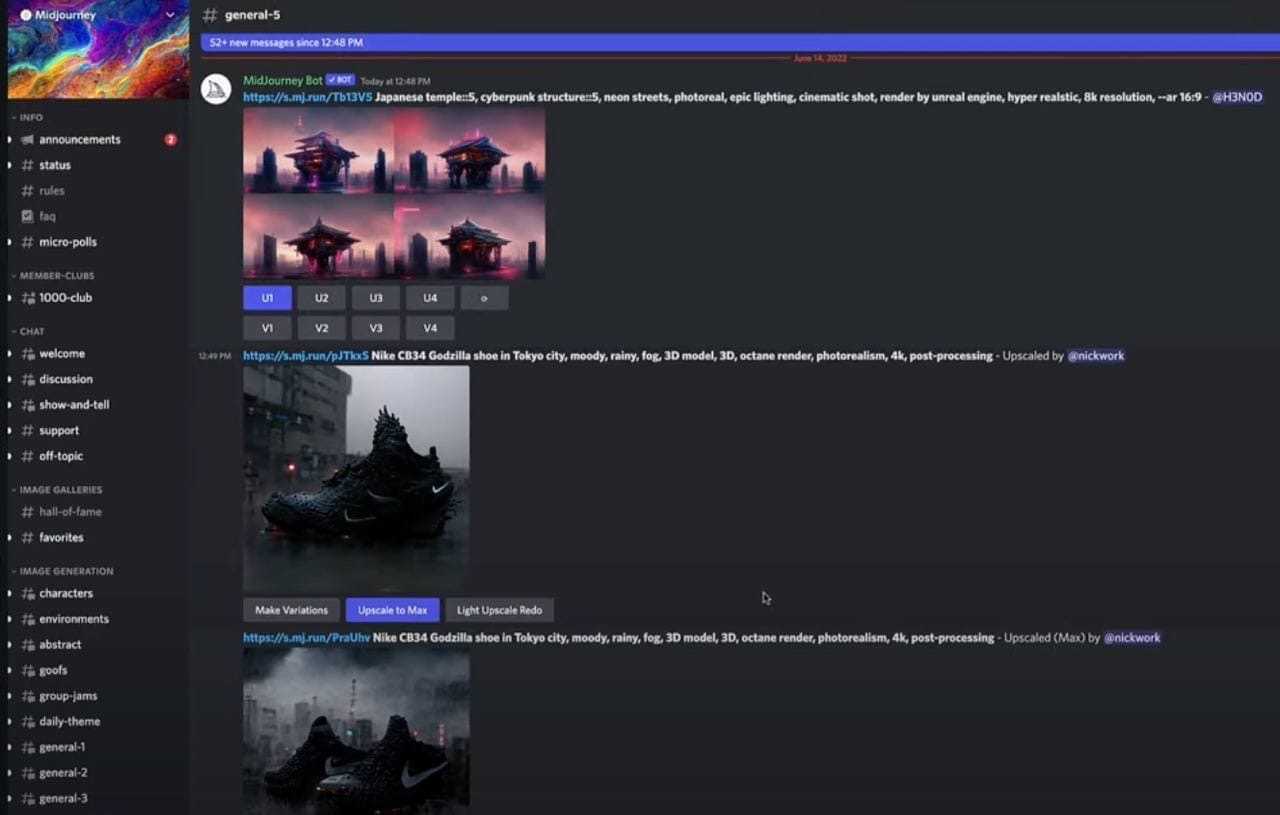This screenshot has width=1280, height=815.
Task: Open the rules channel
Action: tap(52, 190)
